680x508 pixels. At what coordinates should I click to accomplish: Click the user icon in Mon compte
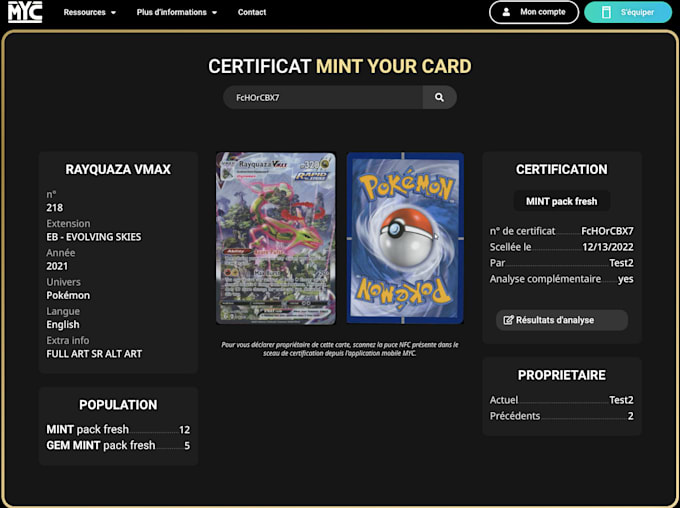click(506, 12)
